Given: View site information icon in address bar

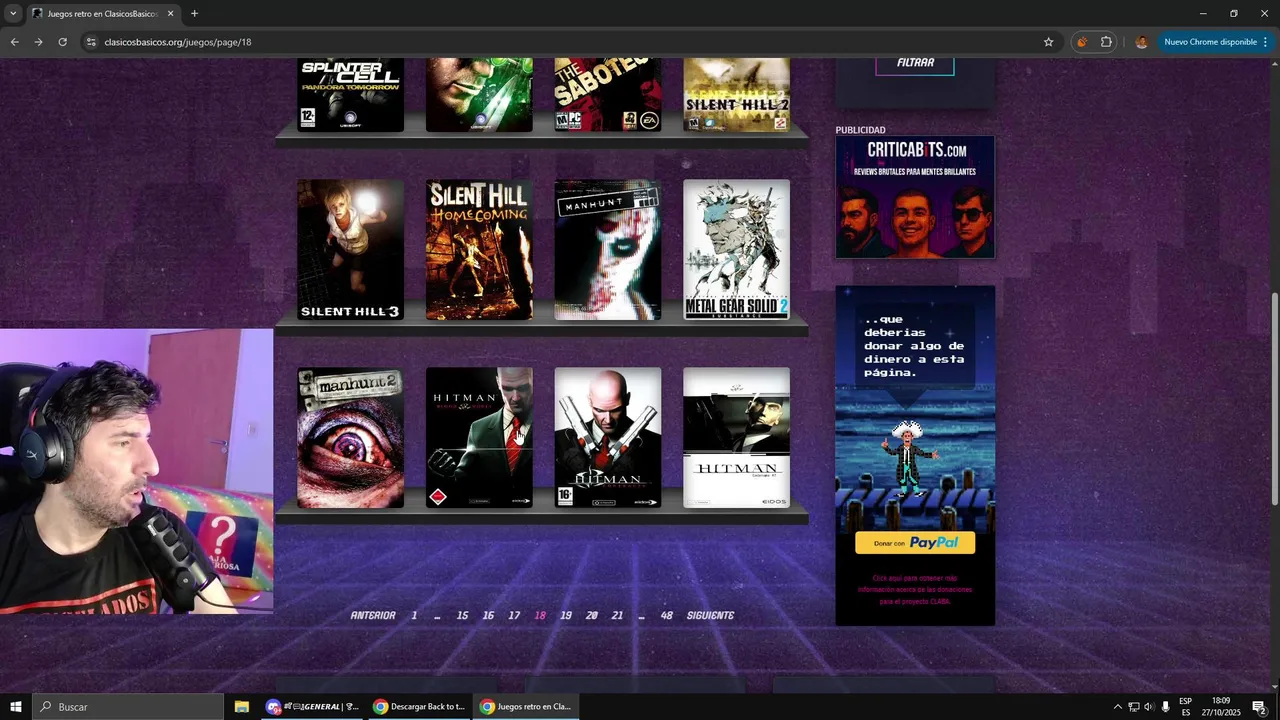Looking at the screenshot, I should pyautogui.click(x=90, y=42).
